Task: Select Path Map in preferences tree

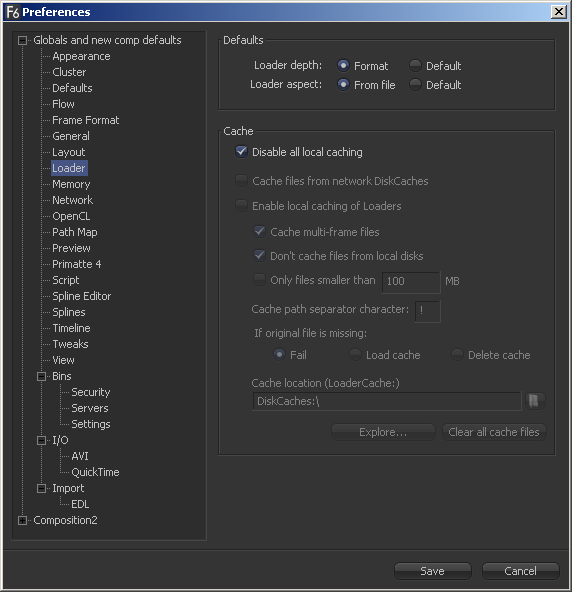Action: 75,232
